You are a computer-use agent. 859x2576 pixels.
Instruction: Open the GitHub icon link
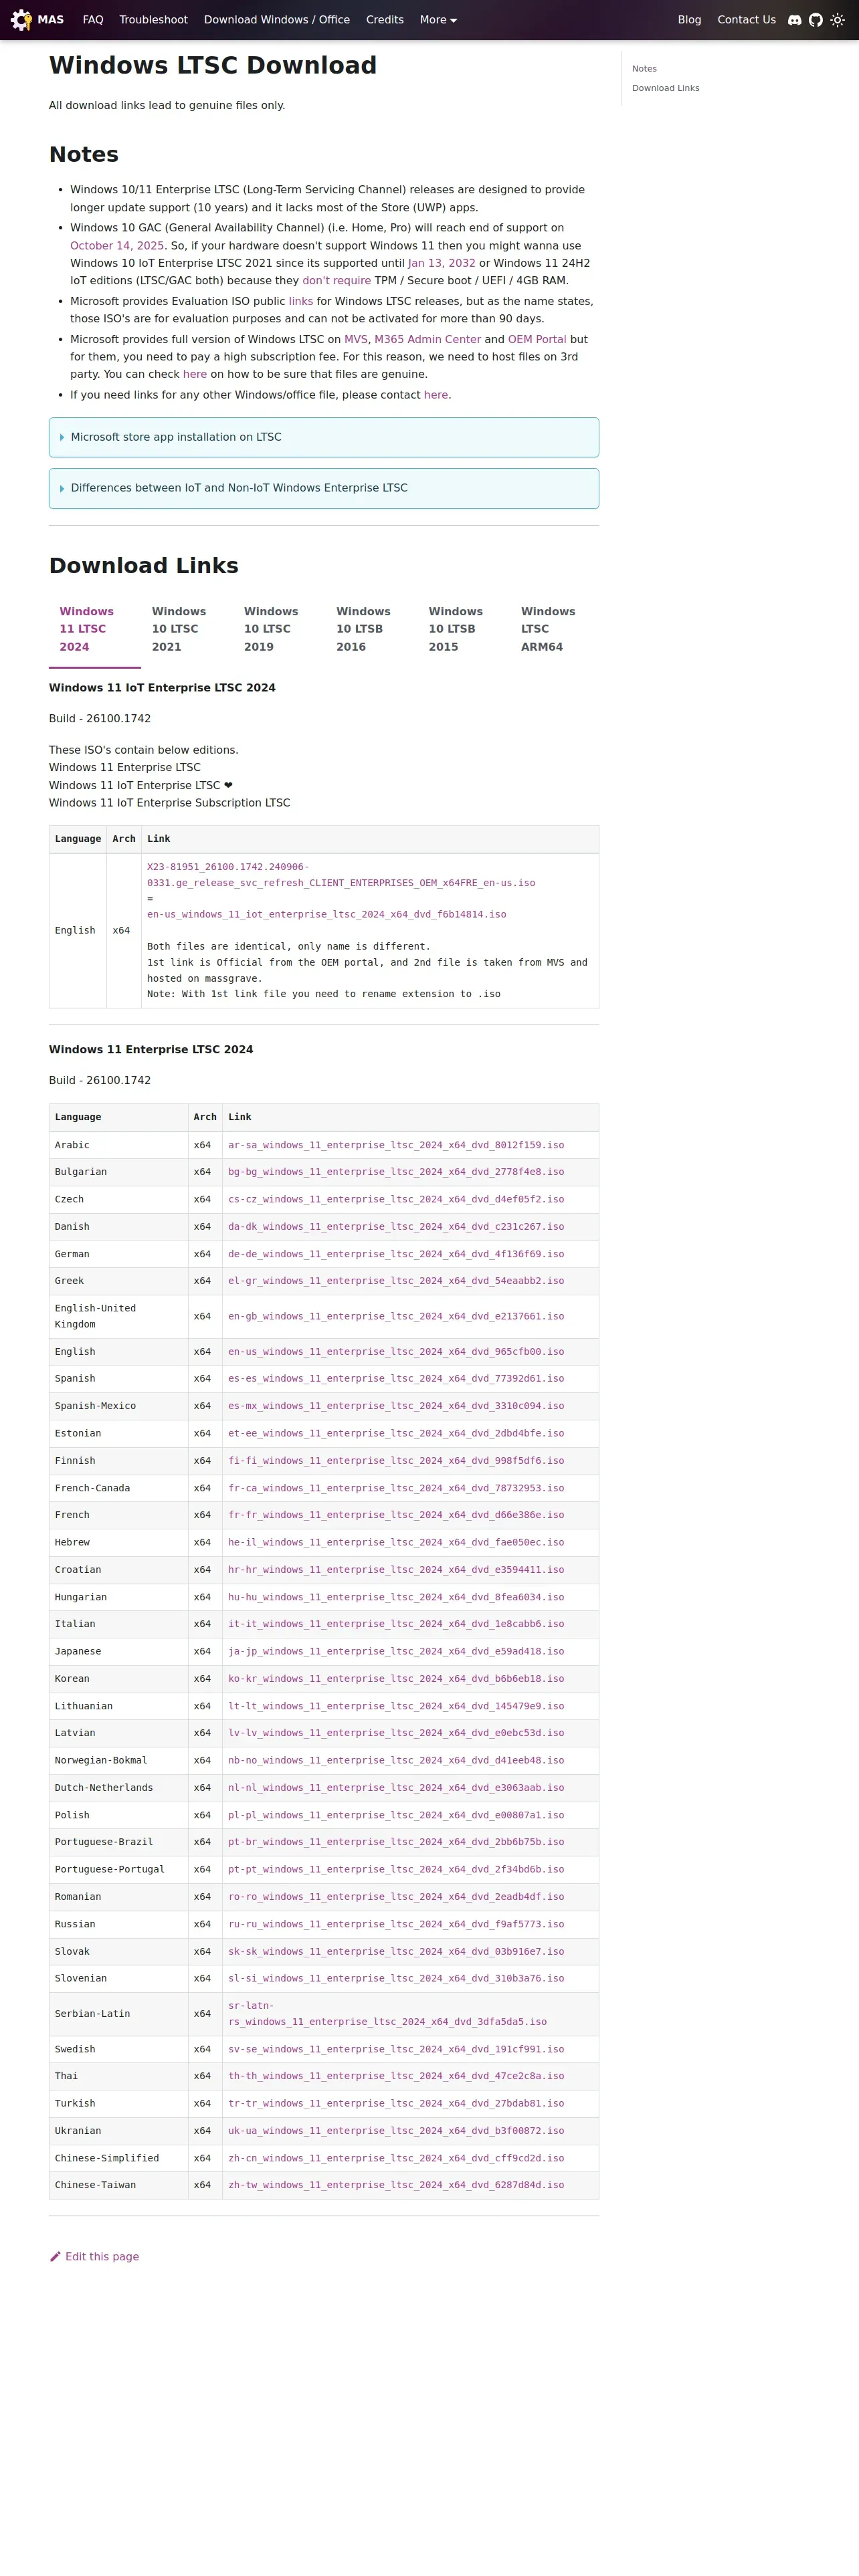click(x=816, y=20)
